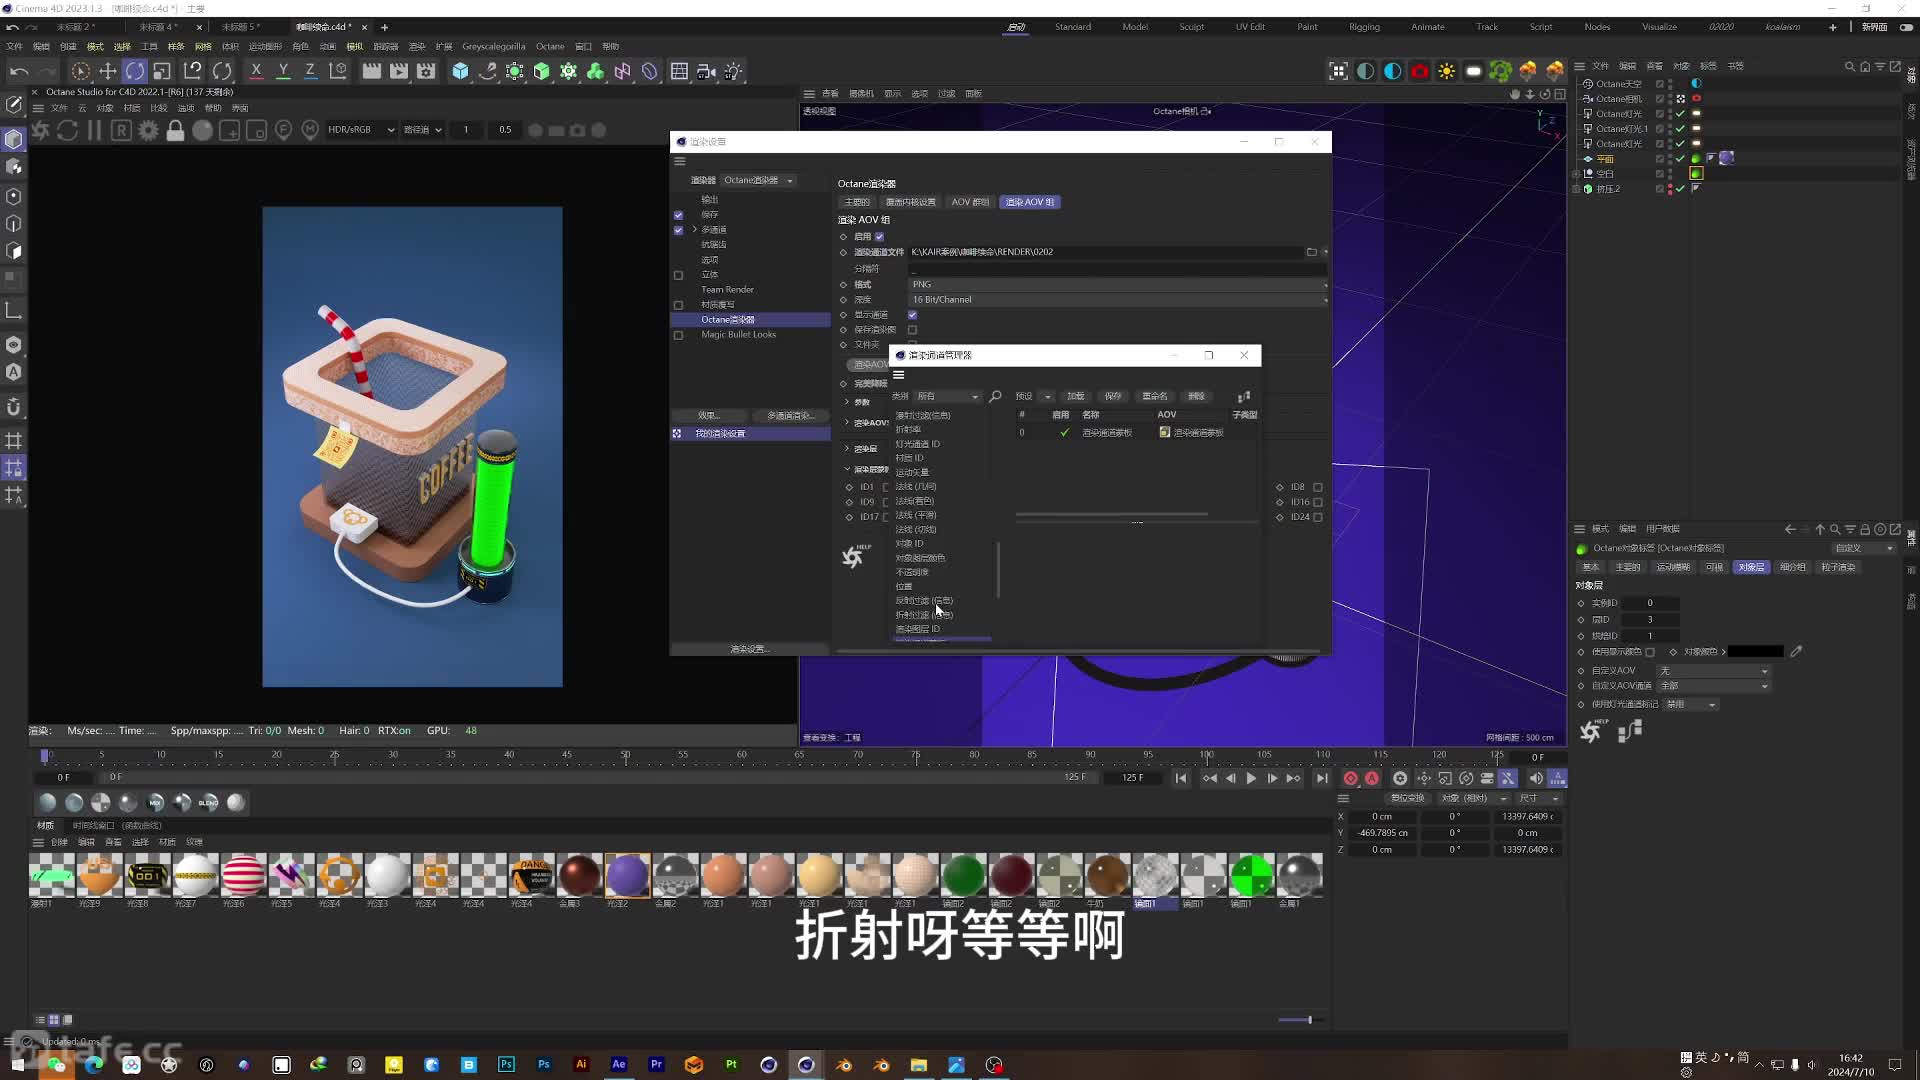Click the 重命名 rename button
This screenshot has width=1920, height=1080.
click(1155, 397)
